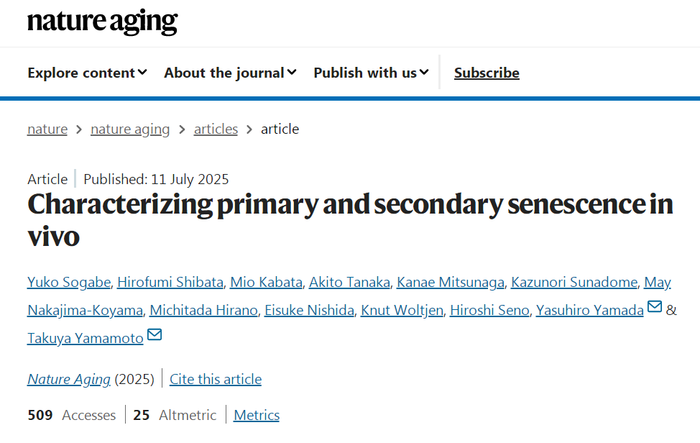Open the Nature Aging journal link
Viewport: 700px width, 443px height.
pyautogui.click(x=69, y=379)
